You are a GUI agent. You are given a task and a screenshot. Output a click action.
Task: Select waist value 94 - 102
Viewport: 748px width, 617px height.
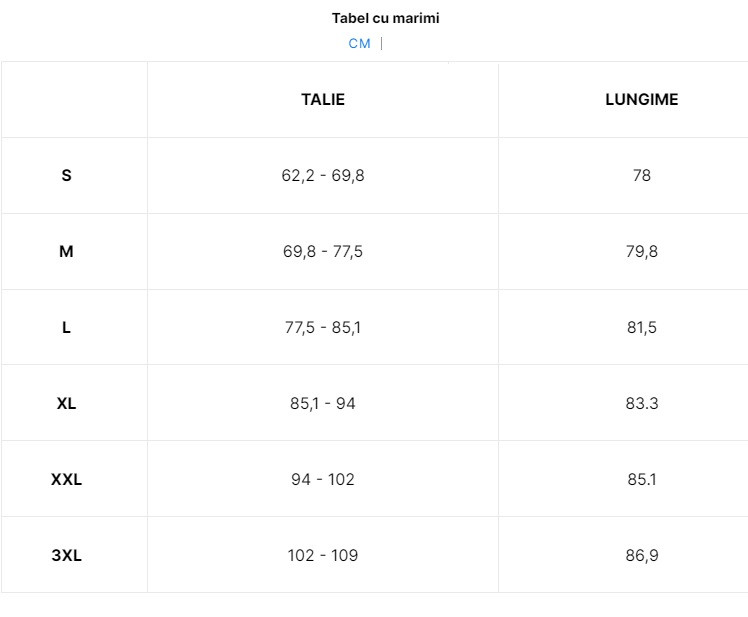tap(323, 479)
